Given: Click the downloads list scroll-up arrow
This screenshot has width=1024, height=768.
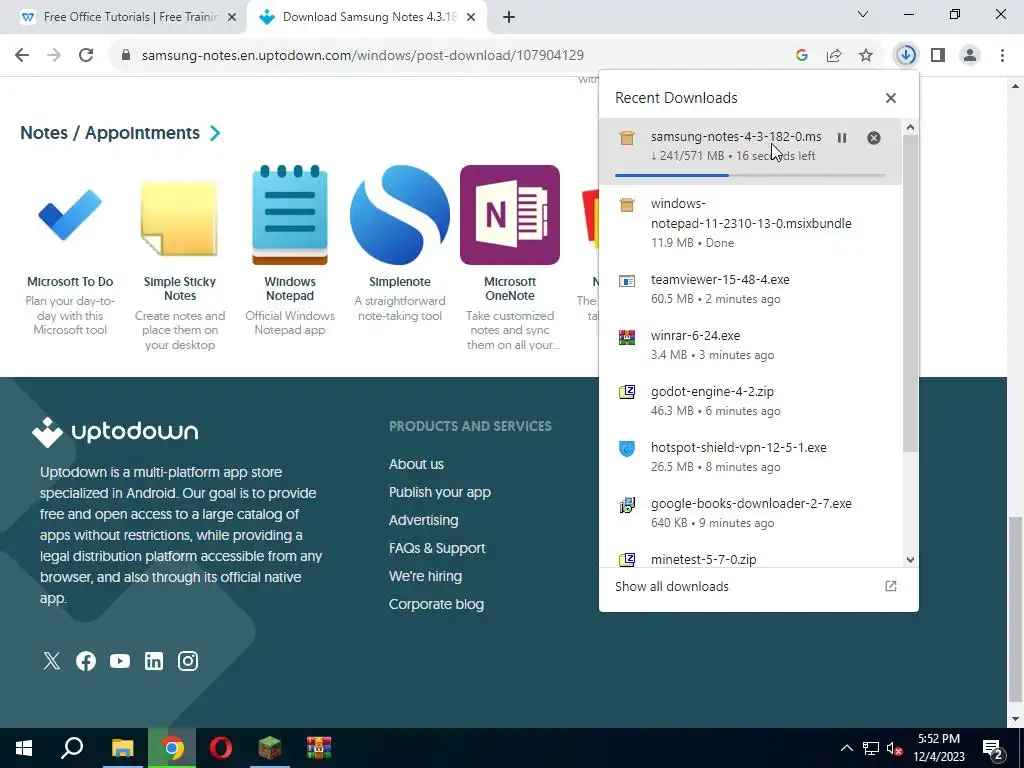Looking at the screenshot, I should (x=910, y=128).
